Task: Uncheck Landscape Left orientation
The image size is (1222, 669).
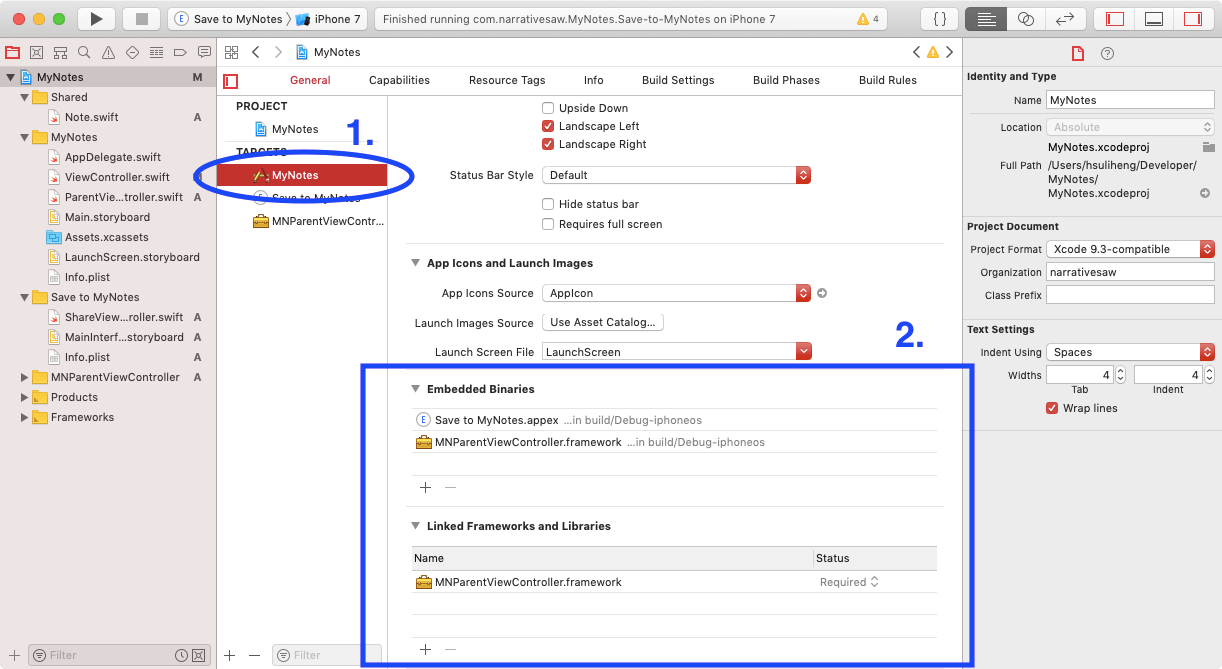Action: point(548,126)
